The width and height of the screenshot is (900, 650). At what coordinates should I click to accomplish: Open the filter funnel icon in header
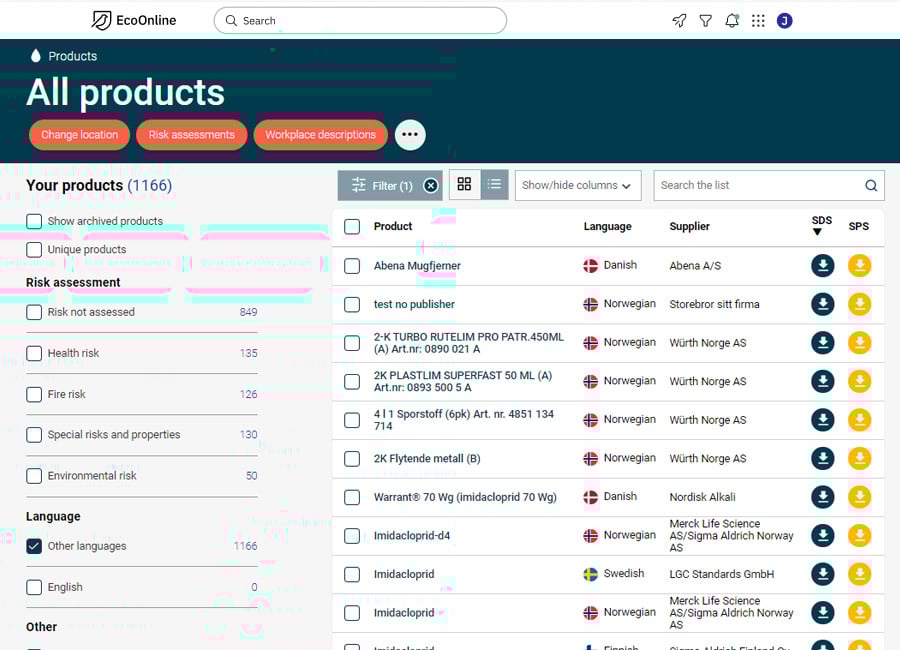point(705,21)
